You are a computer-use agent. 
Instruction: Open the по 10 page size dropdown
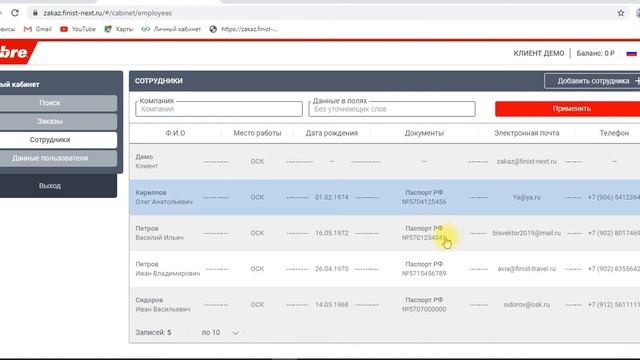(x=220, y=333)
